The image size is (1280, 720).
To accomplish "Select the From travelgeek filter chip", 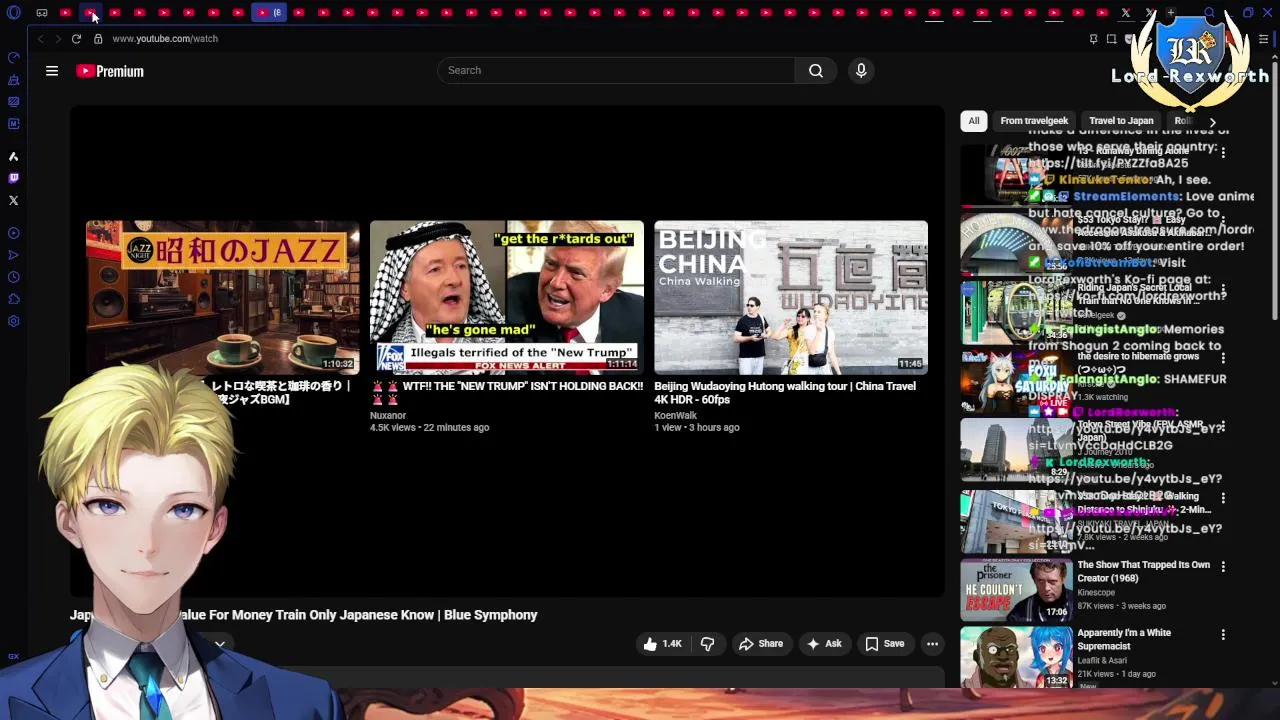I will (x=1034, y=121).
